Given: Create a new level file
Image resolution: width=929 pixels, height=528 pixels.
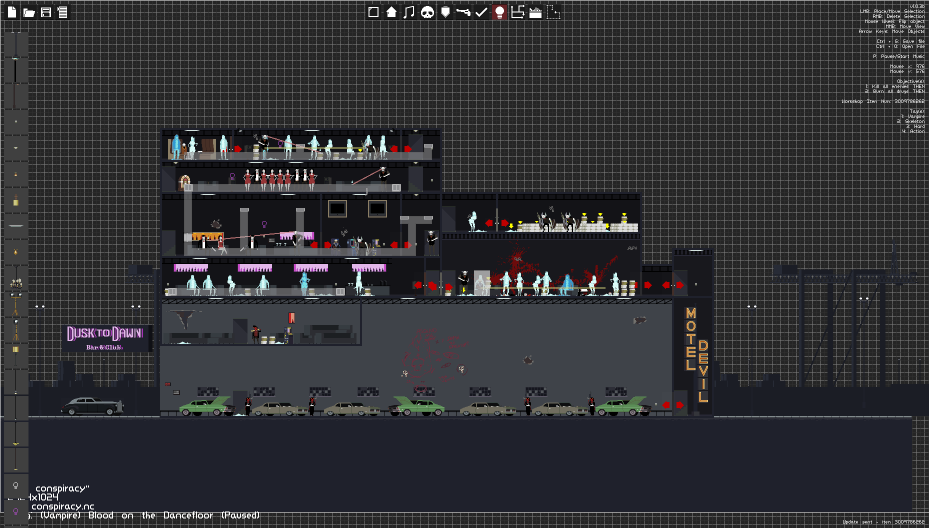Looking at the screenshot, I should point(12,12).
